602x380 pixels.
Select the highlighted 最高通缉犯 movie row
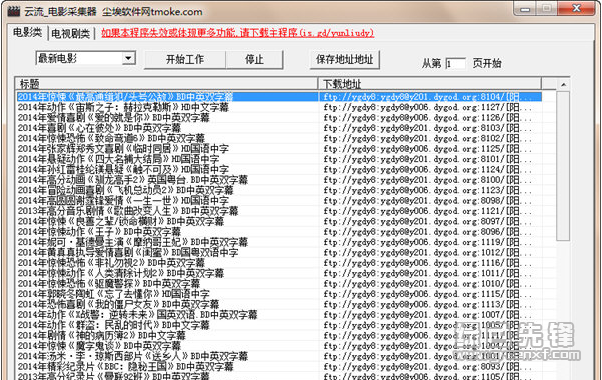(x=279, y=97)
